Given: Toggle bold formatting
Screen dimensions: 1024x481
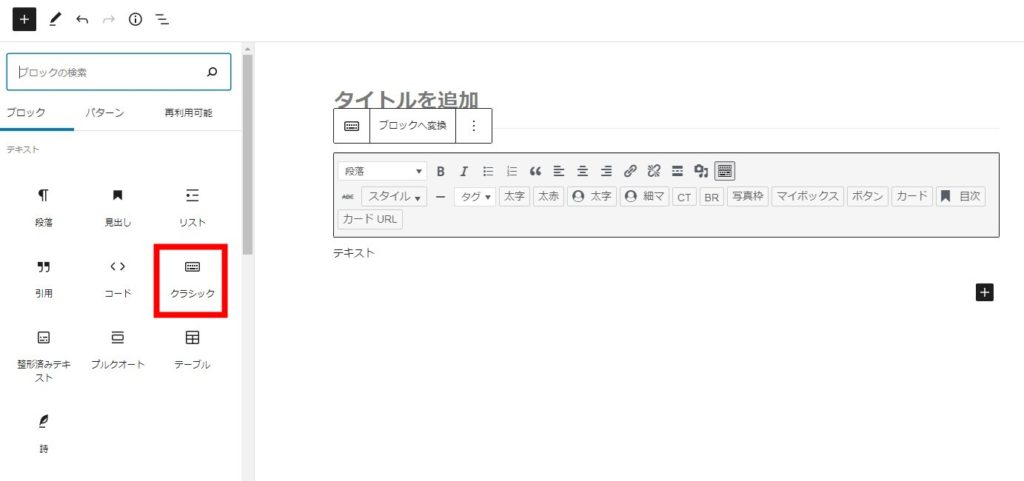Looking at the screenshot, I should click(x=441, y=172).
